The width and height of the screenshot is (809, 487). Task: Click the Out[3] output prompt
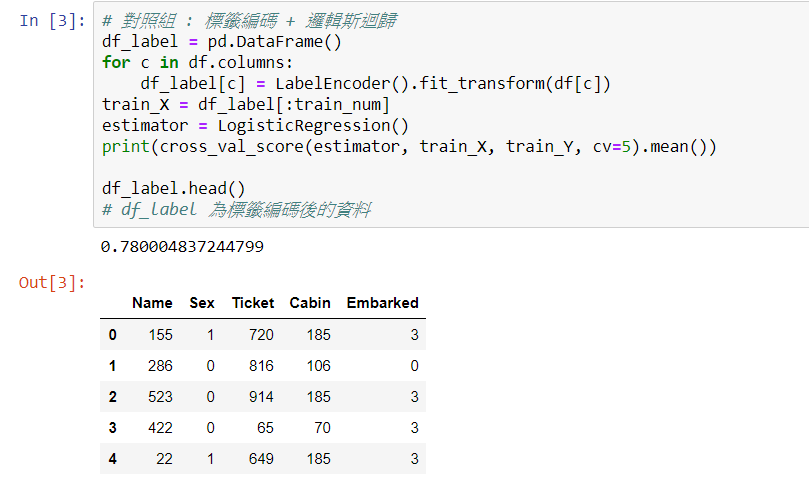coord(52,283)
